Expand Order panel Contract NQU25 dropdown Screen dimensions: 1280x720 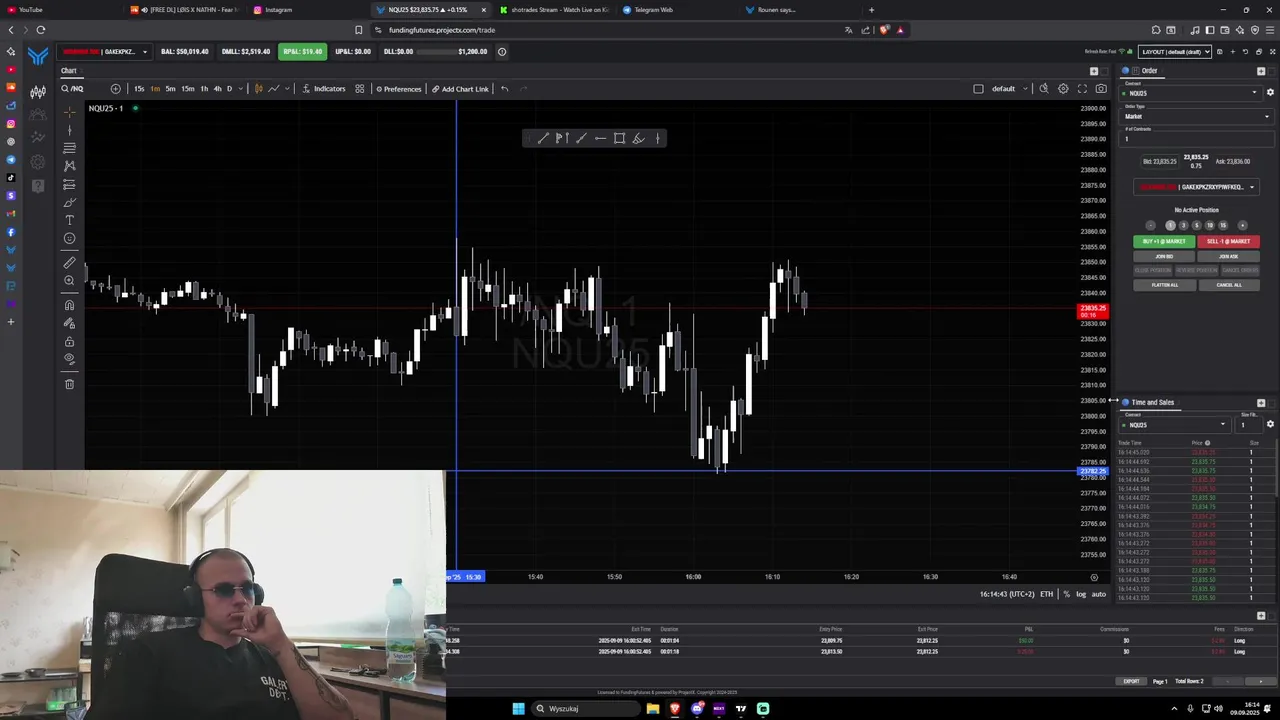tap(1254, 93)
